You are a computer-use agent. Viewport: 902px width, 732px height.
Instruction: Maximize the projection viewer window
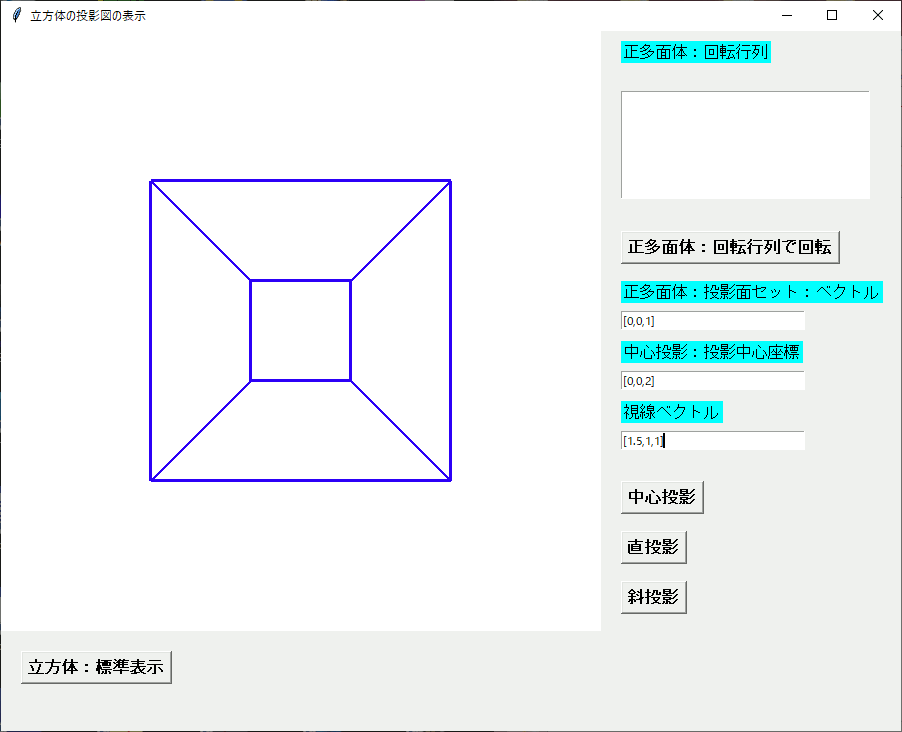point(832,15)
